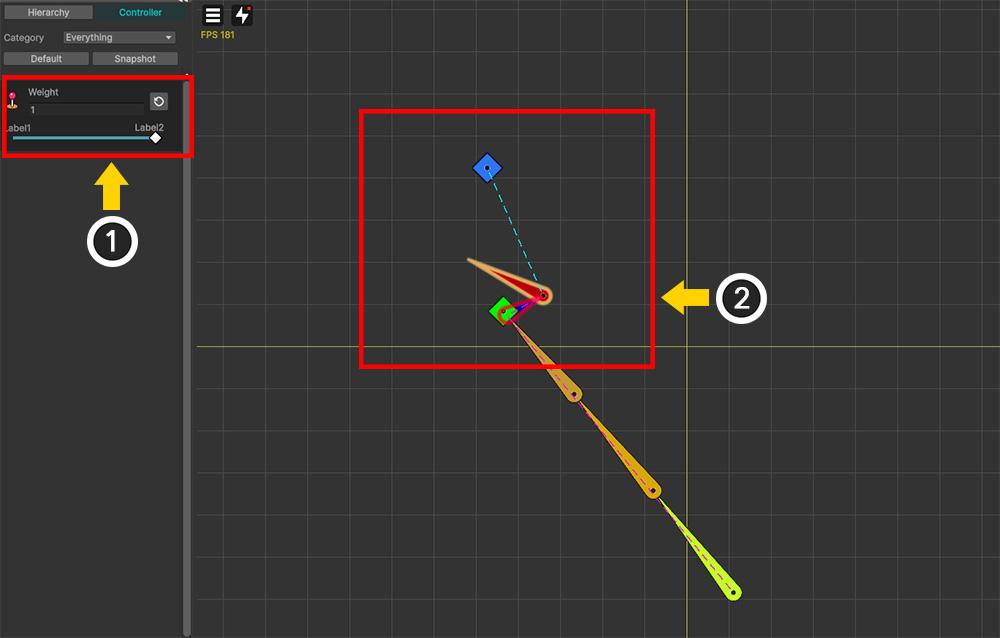Click the Weight value input field
This screenshot has width=1000, height=638.
[x=85, y=109]
